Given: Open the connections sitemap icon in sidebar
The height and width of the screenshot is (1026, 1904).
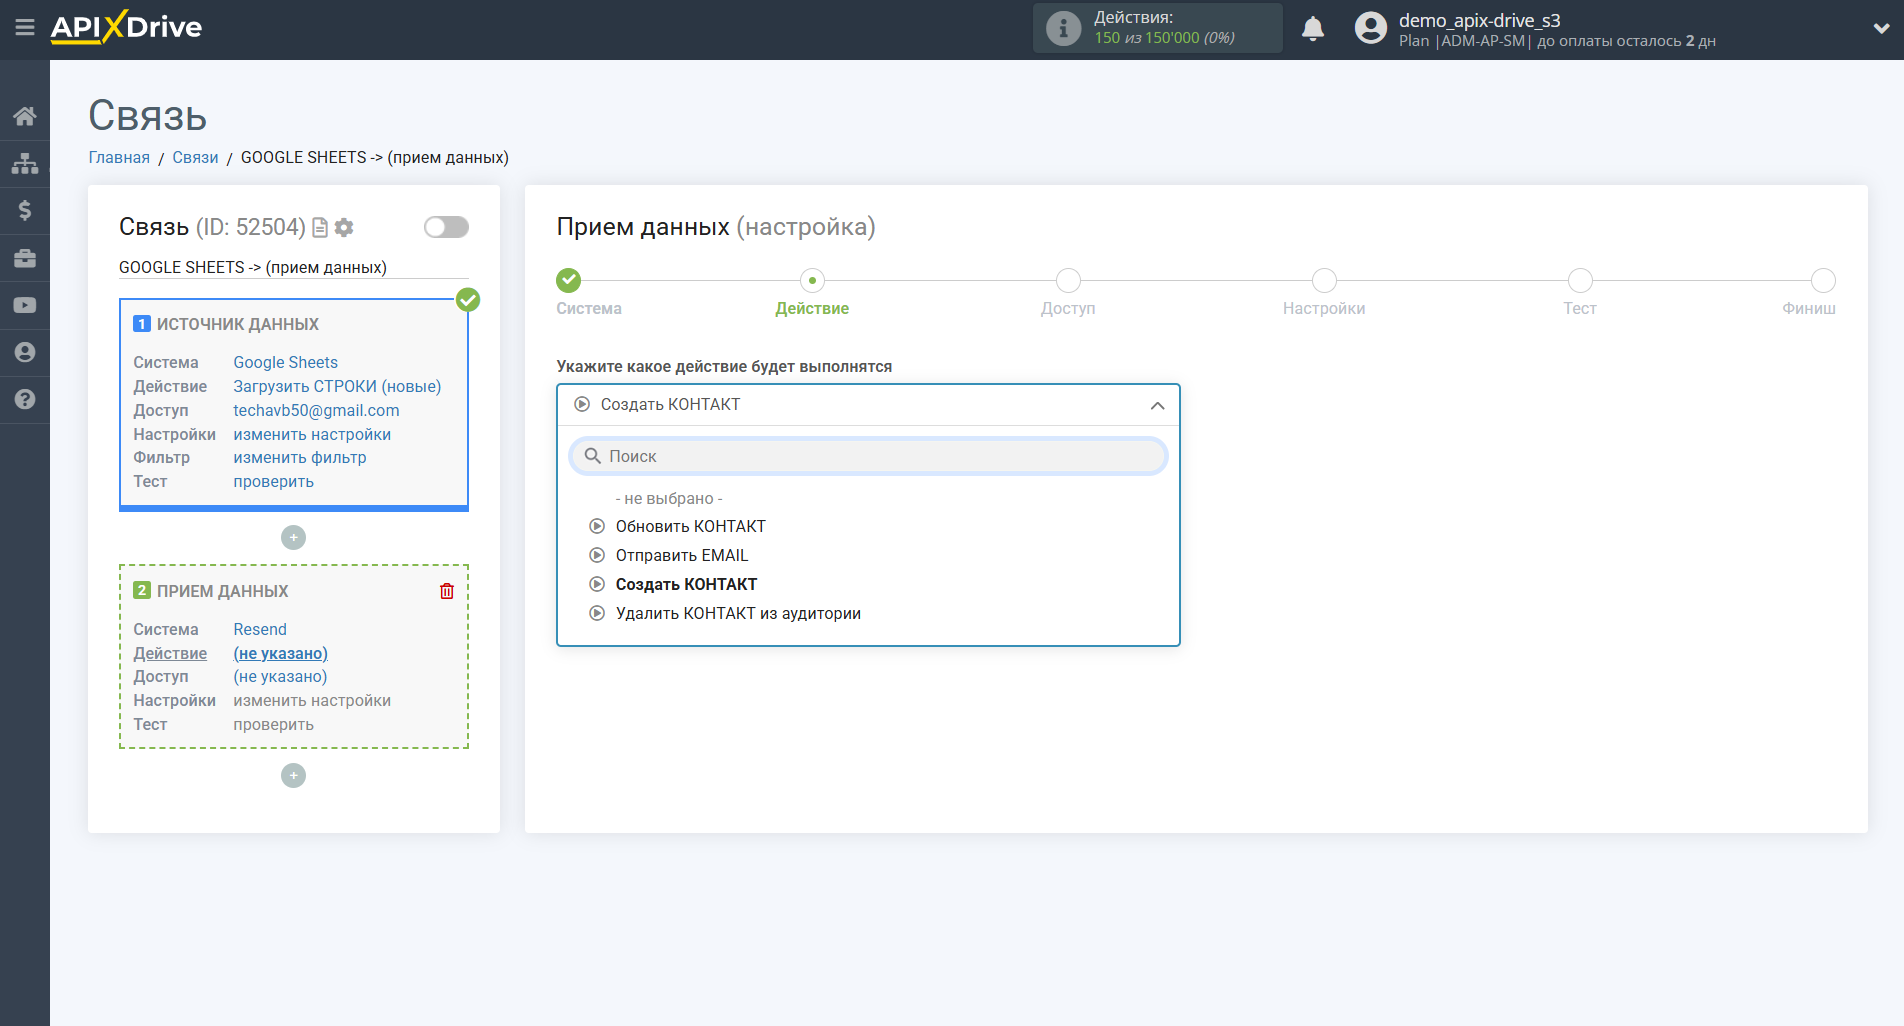Looking at the screenshot, I should 25,163.
